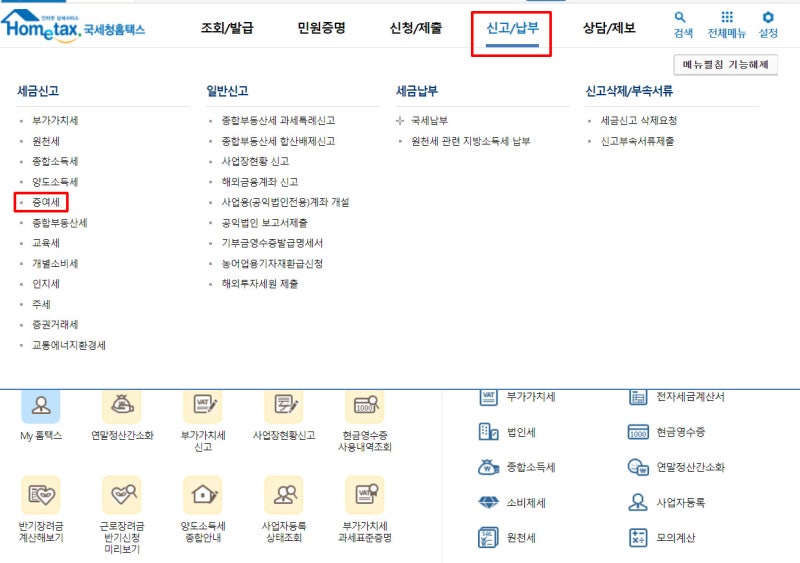Image resolution: width=800 pixels, height=563 pixels.
Task: Open 세금신고 삭제요청
Action: (639, 120)
